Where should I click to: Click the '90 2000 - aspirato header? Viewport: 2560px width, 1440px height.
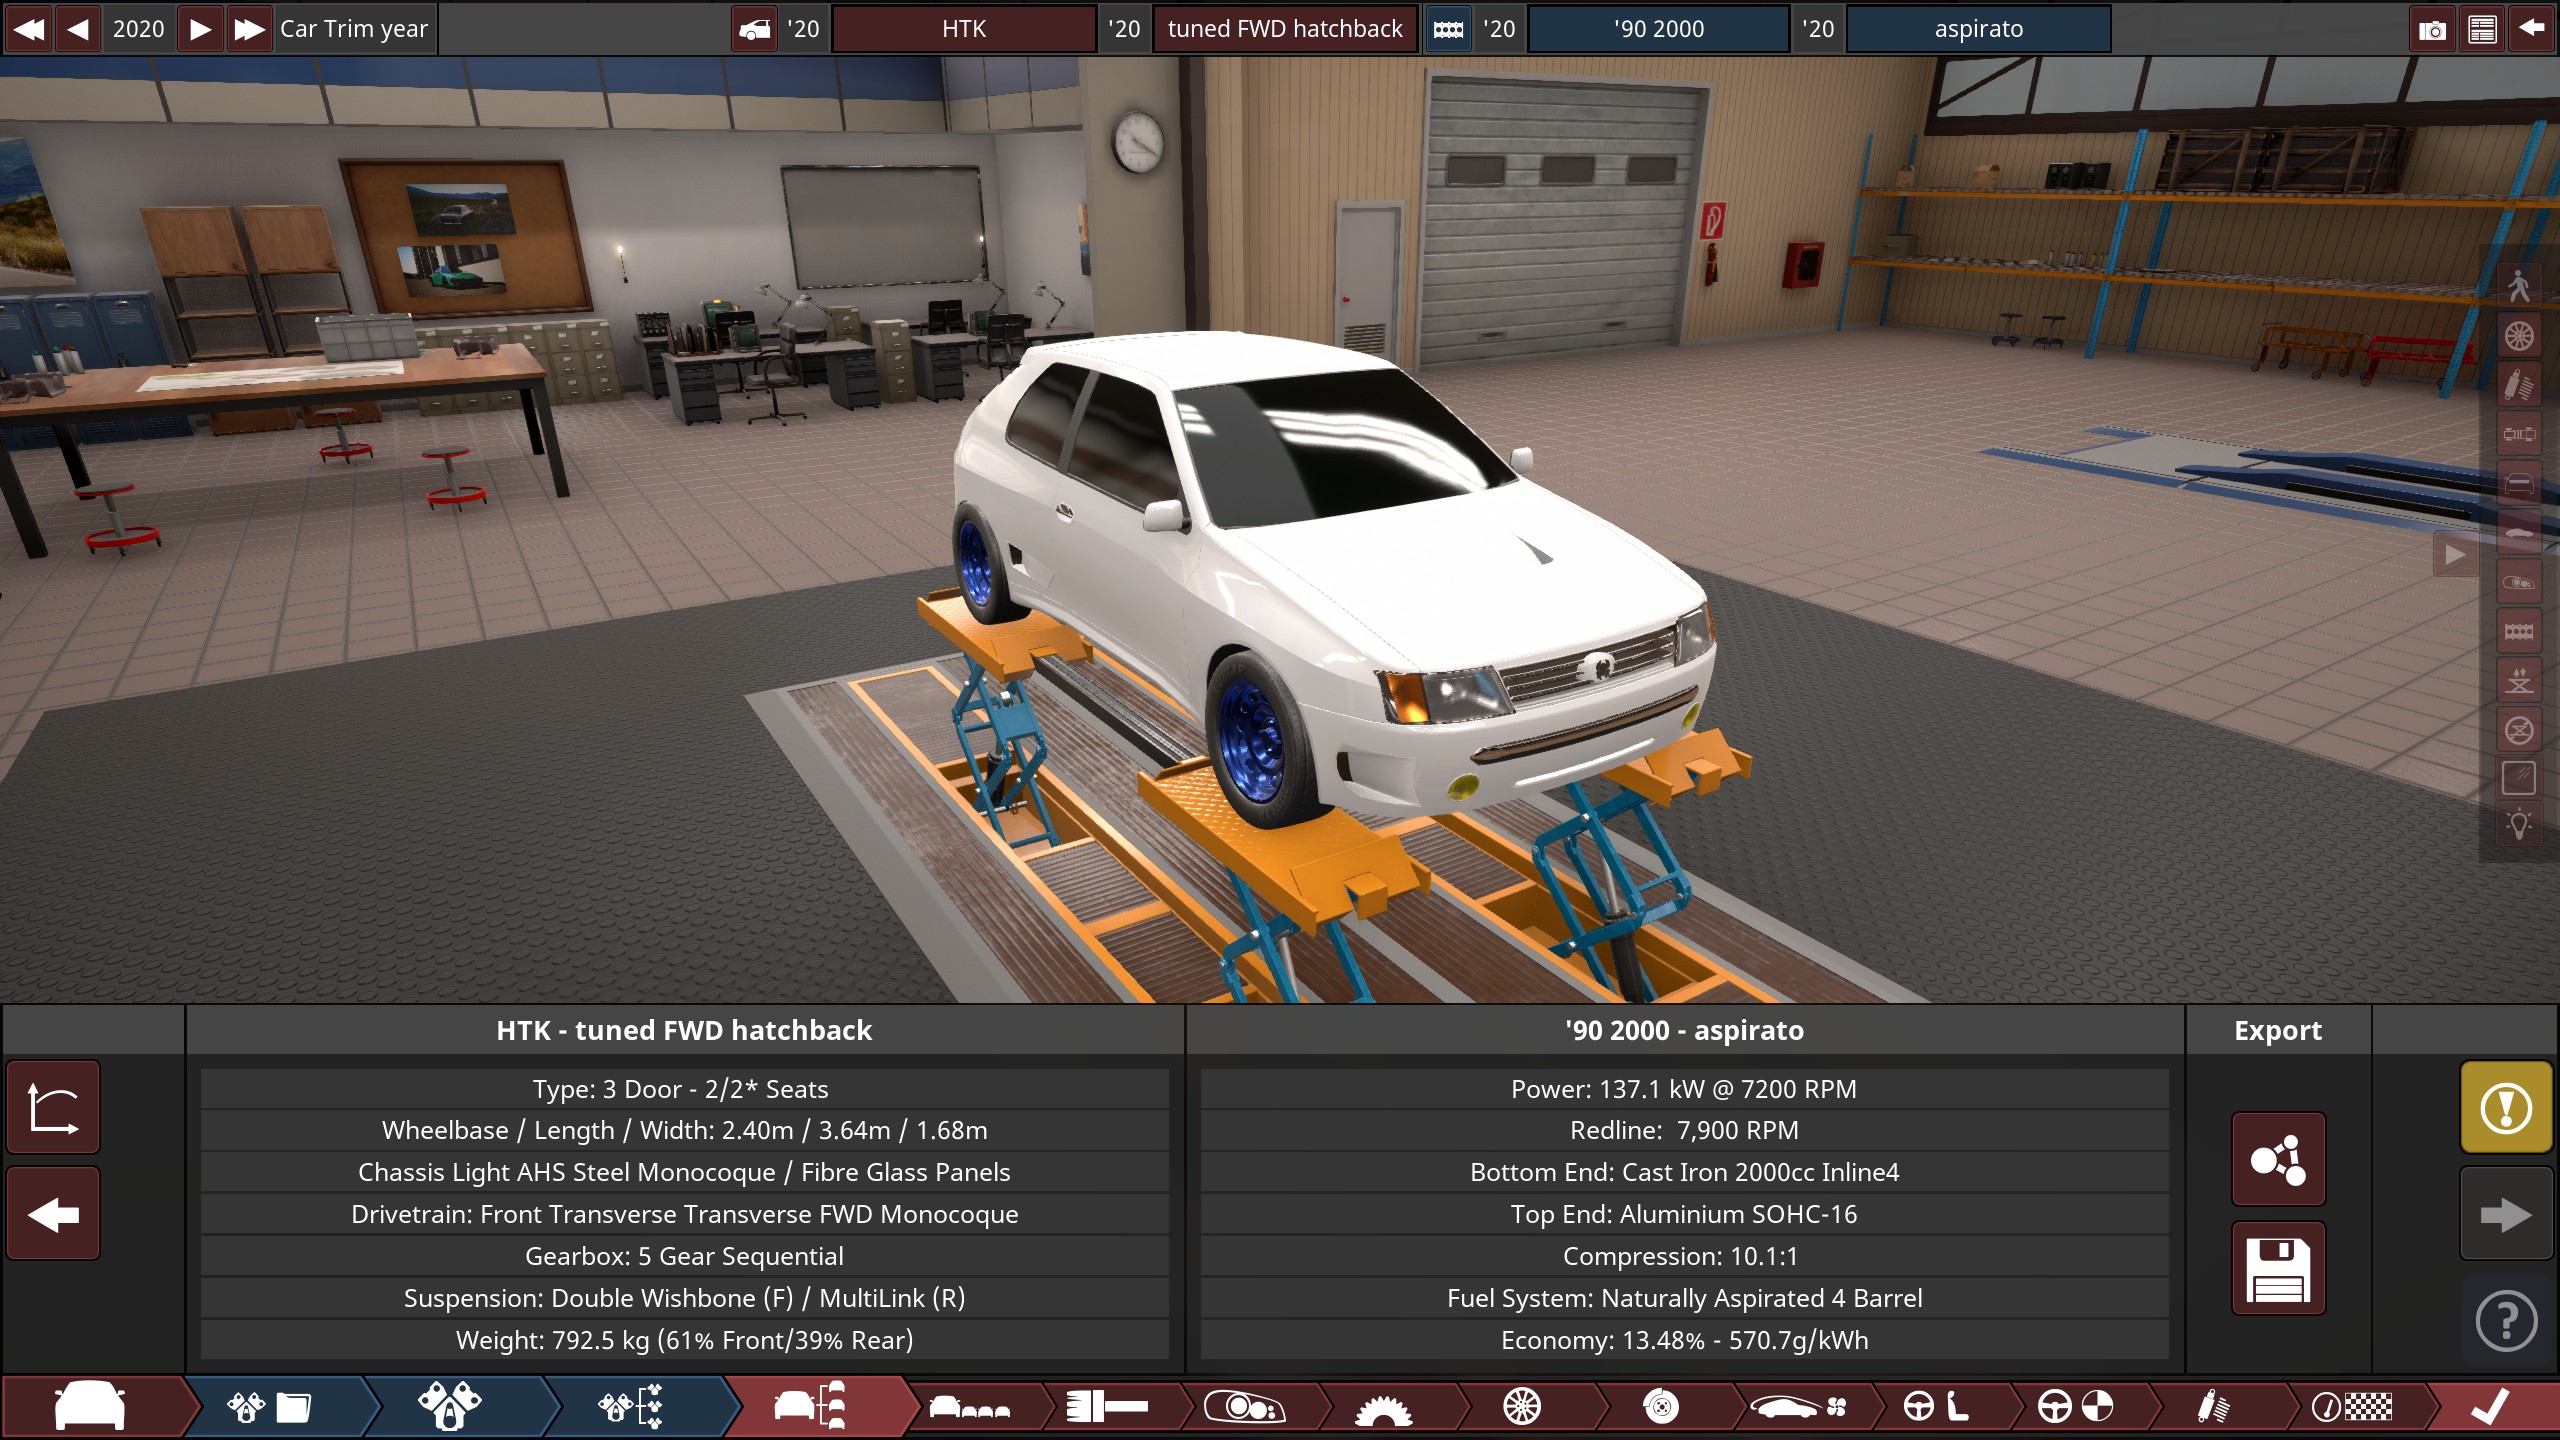(1685, 1030)
